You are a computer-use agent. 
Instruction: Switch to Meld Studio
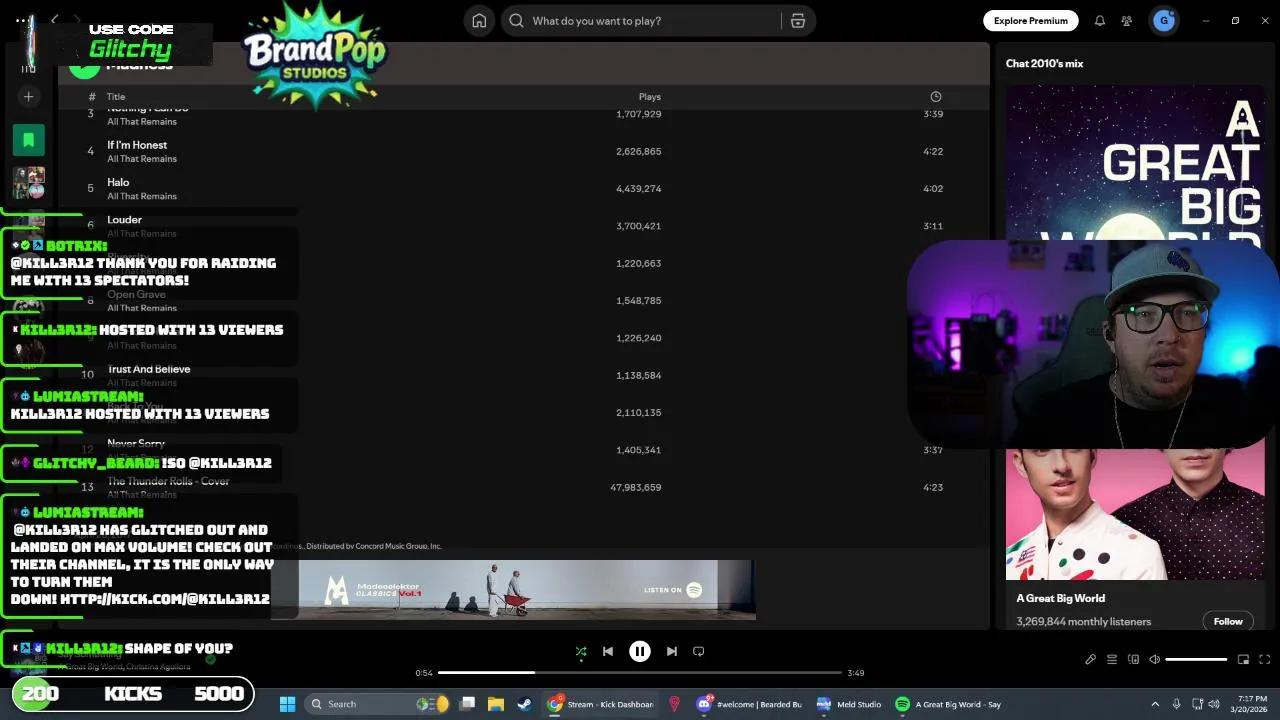coord(848,704)
